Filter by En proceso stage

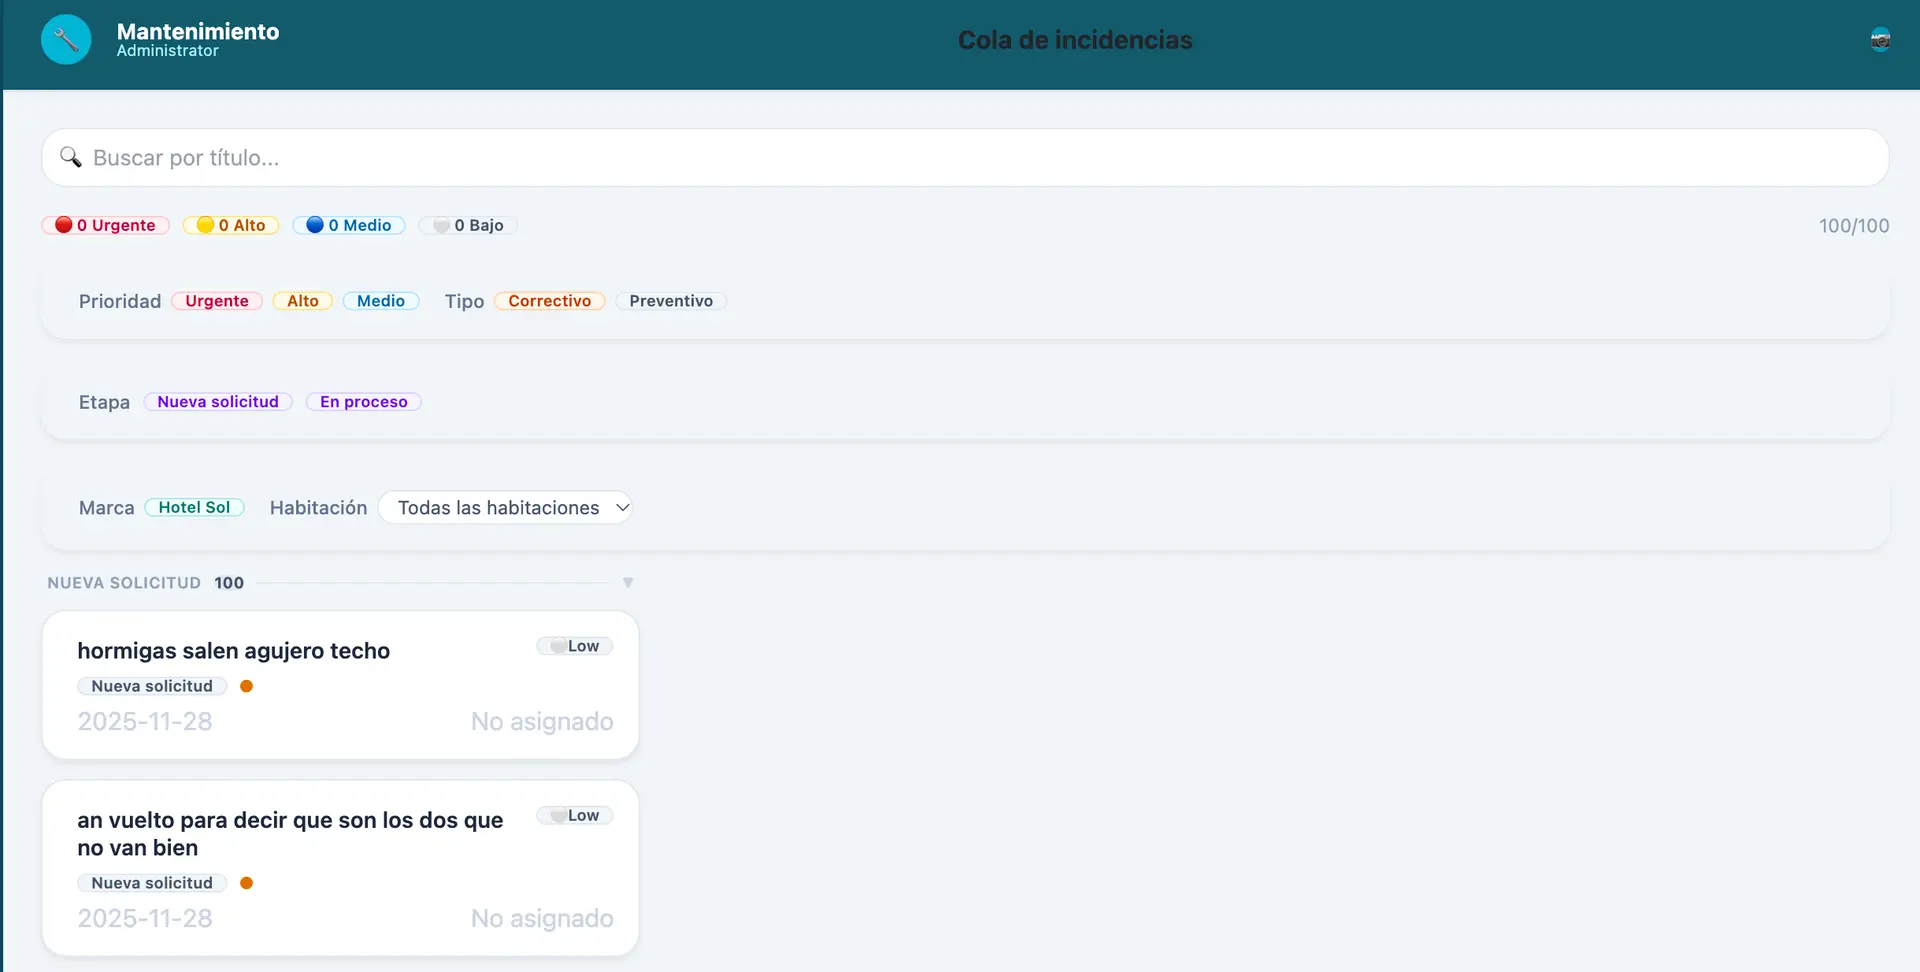coord(364,402)
